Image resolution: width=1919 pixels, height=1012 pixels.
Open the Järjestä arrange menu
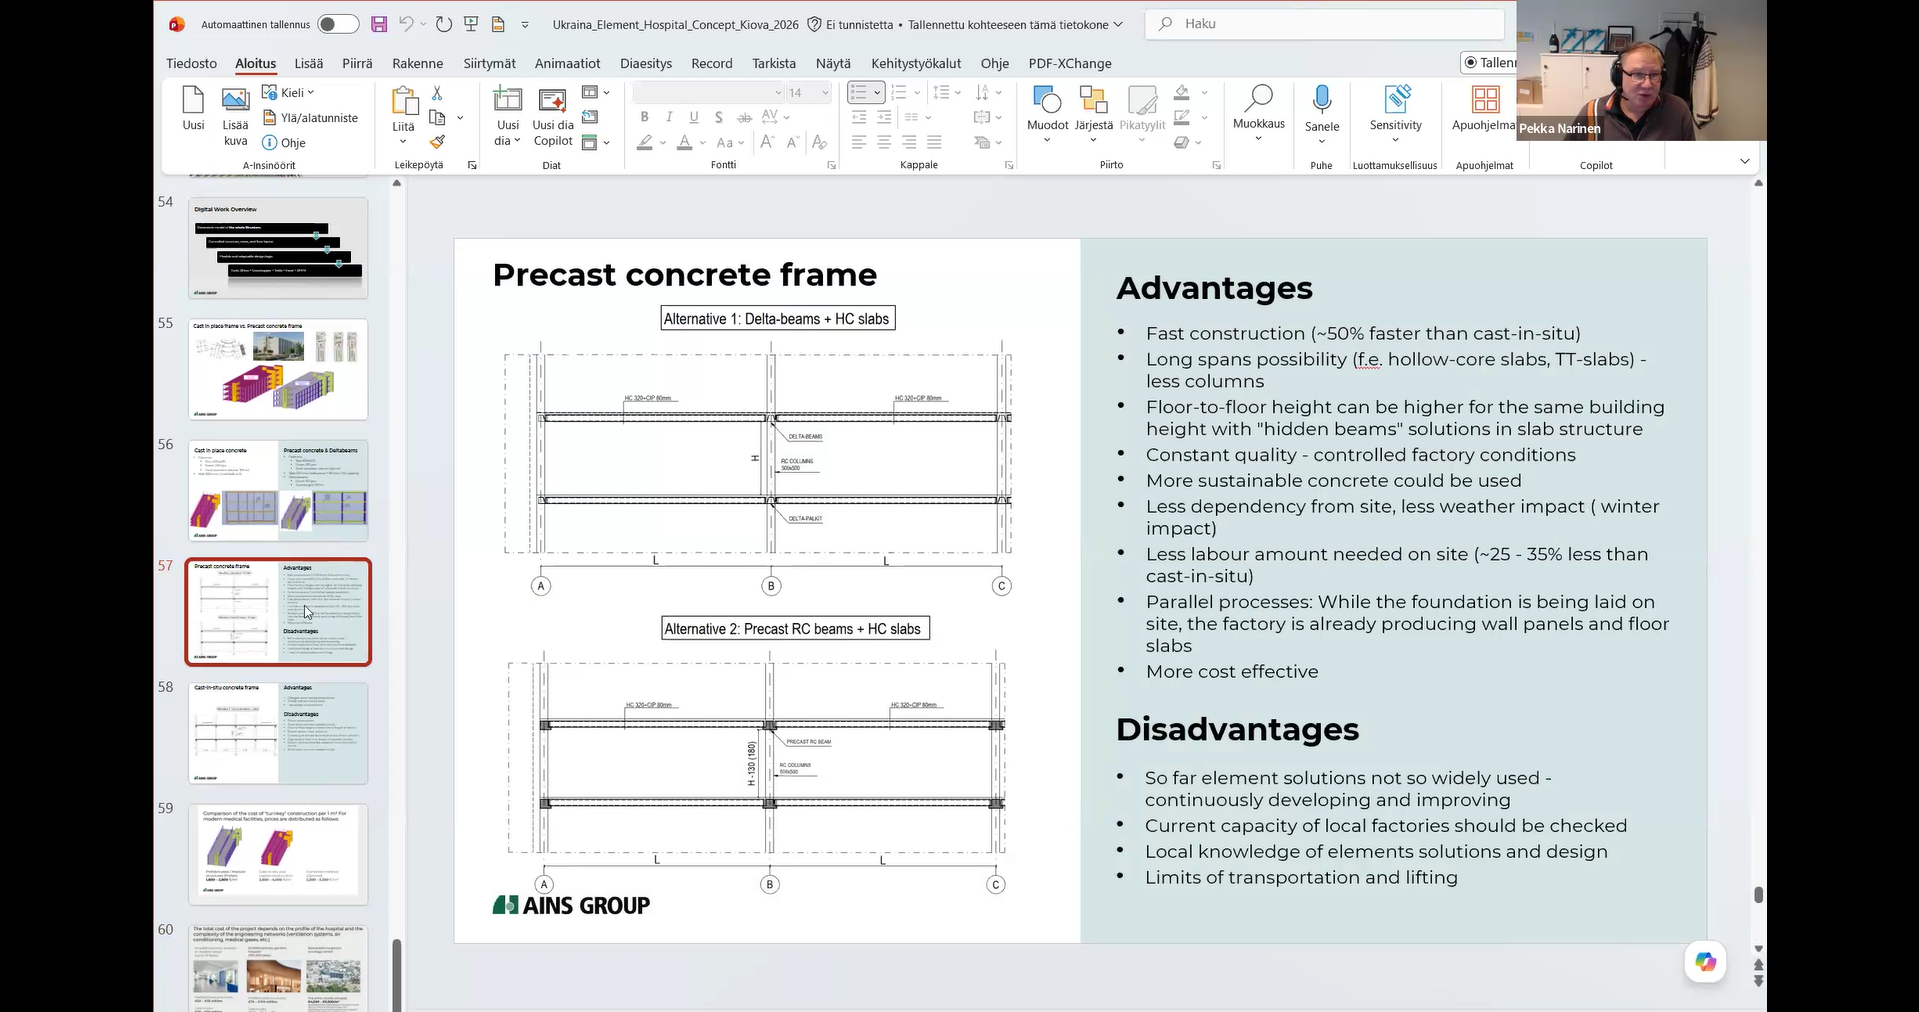click(x=1093, y=114)
